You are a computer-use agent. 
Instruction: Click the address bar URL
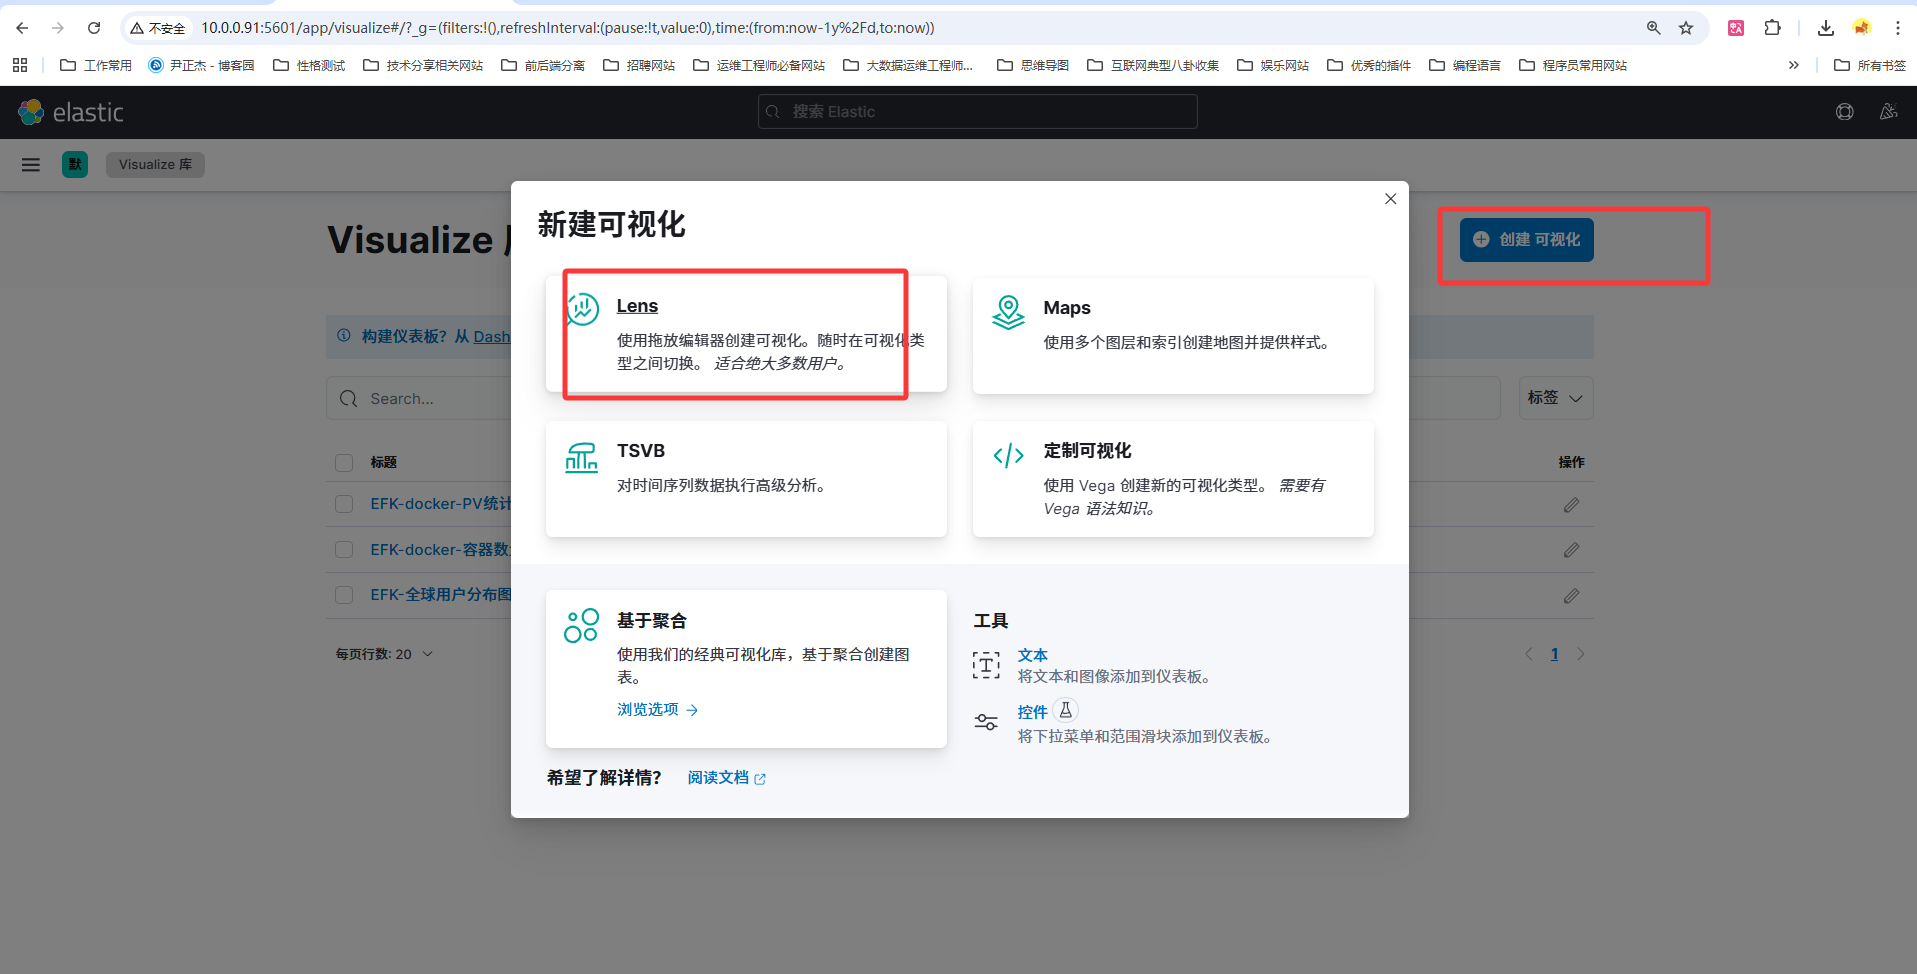click(568, 28)
